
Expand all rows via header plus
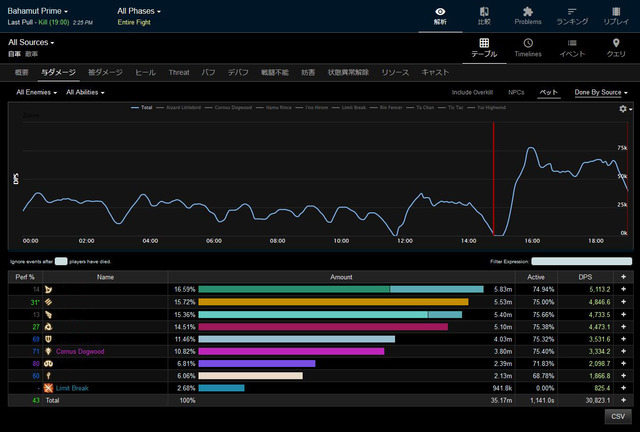(623, 277)
